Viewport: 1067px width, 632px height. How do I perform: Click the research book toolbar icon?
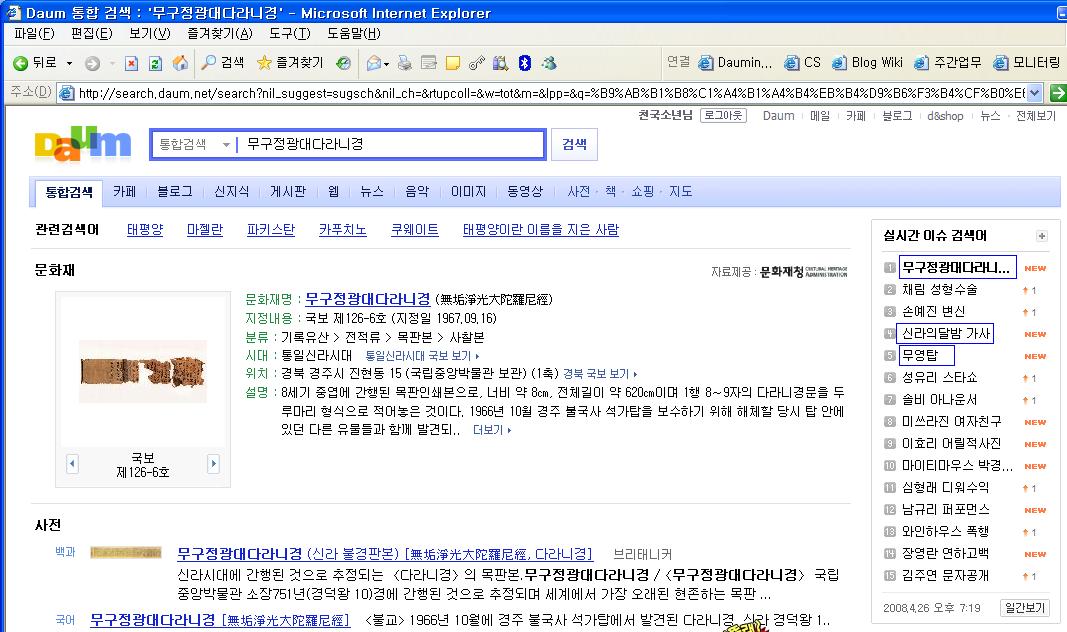(x=501, y=63)
